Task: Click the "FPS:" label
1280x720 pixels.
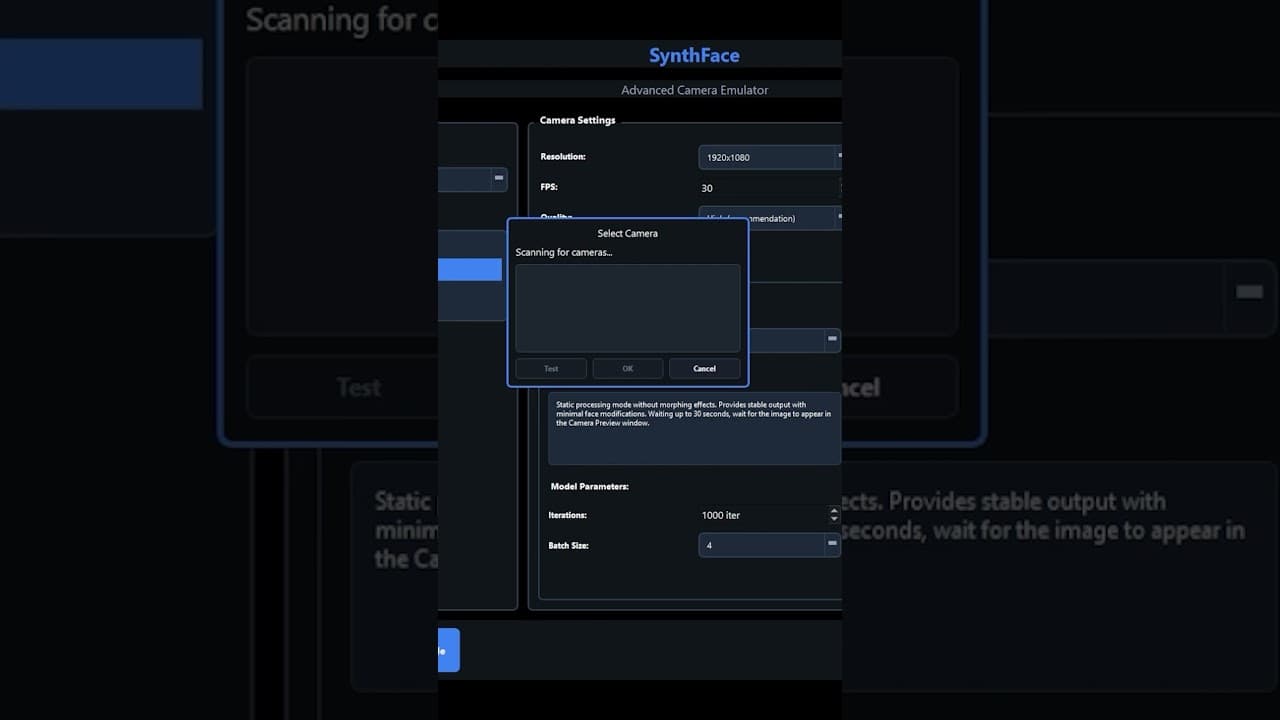Action: click(549, 187)
